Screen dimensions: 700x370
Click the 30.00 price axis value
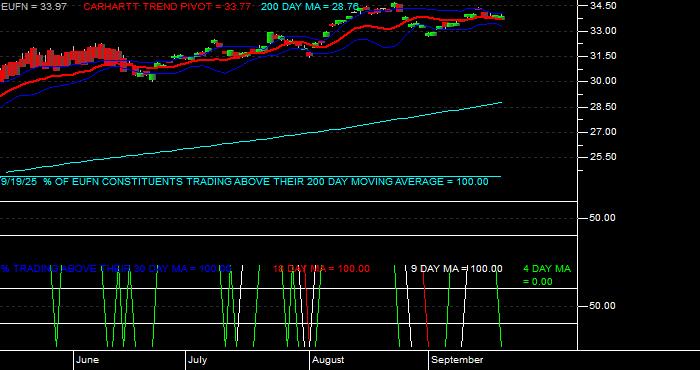[603, 81]
